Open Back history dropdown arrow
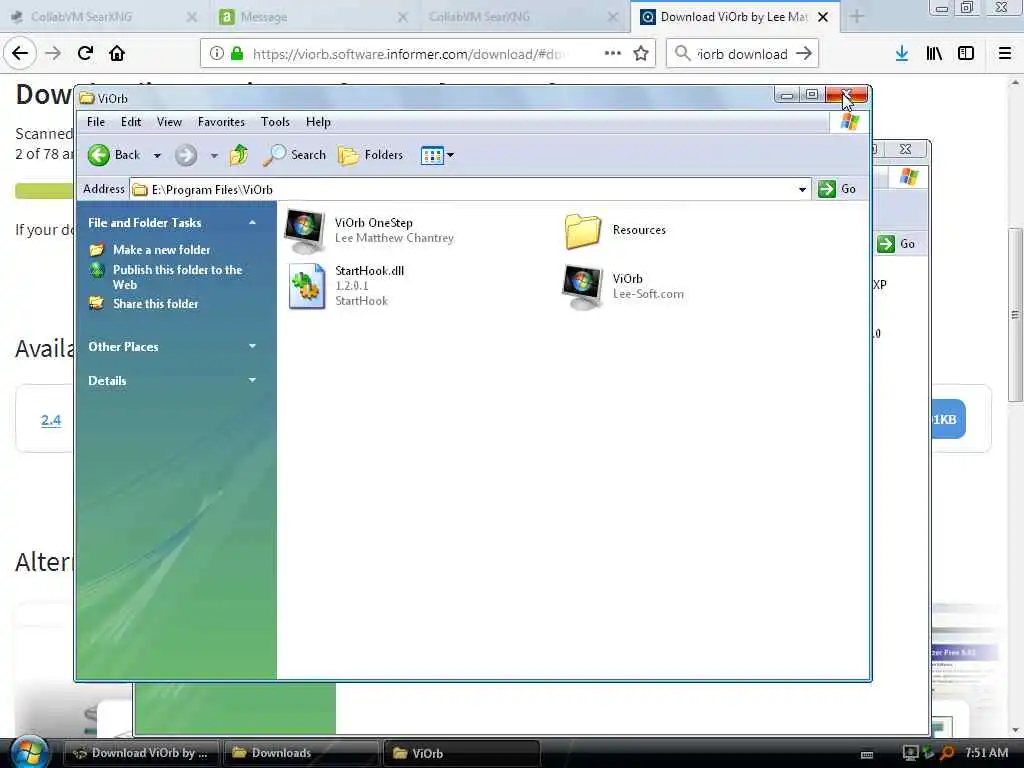Screen dimensions: 1024x768 (157, 155)
